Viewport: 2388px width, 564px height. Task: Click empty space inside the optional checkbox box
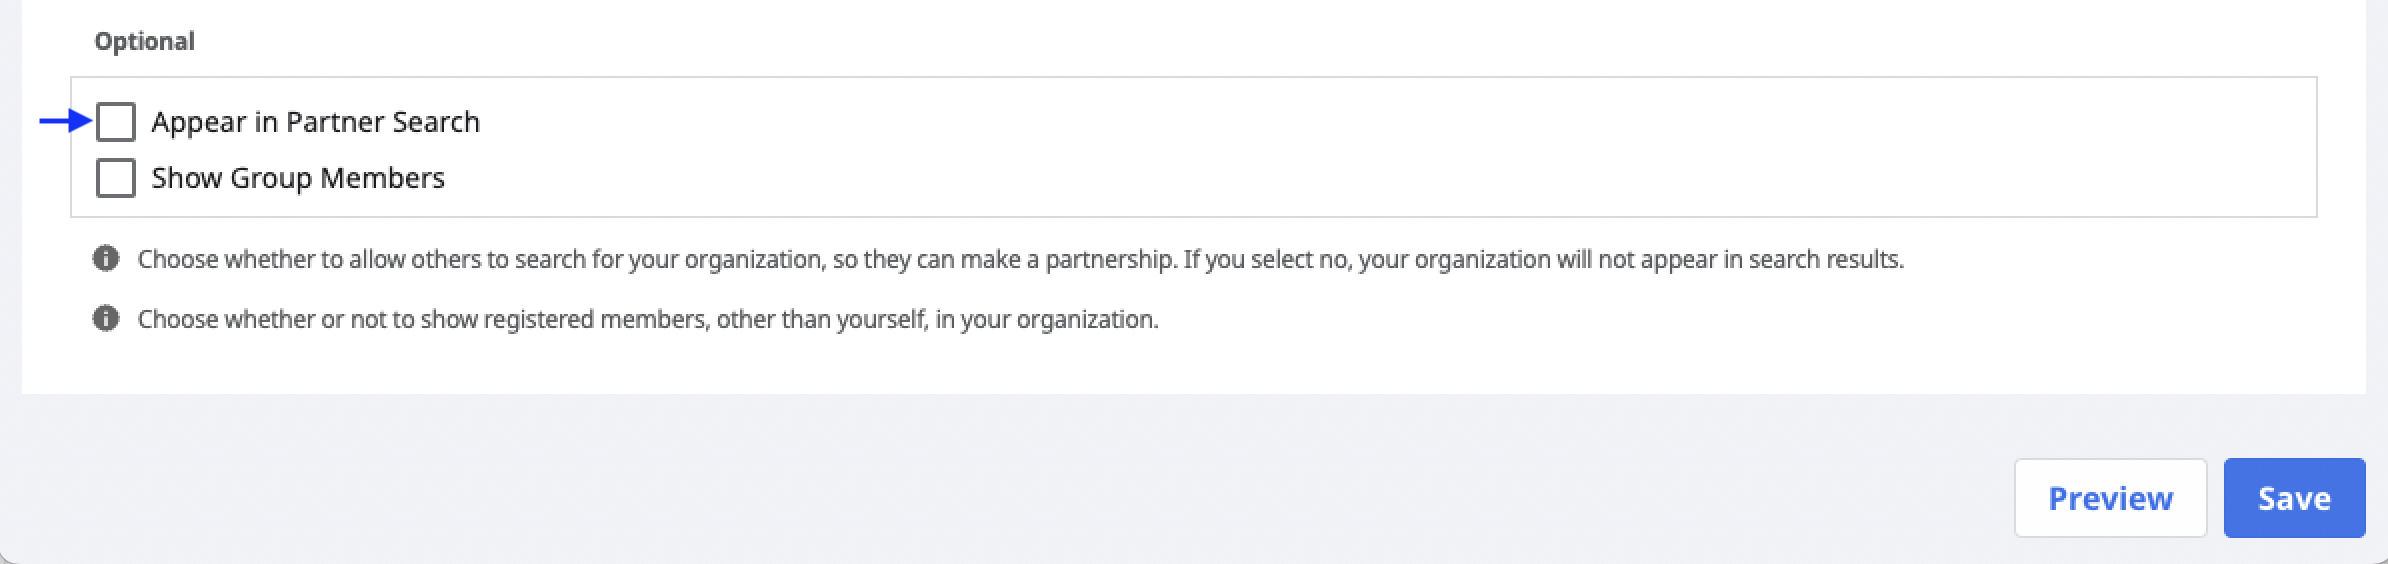coord(1400,148)
